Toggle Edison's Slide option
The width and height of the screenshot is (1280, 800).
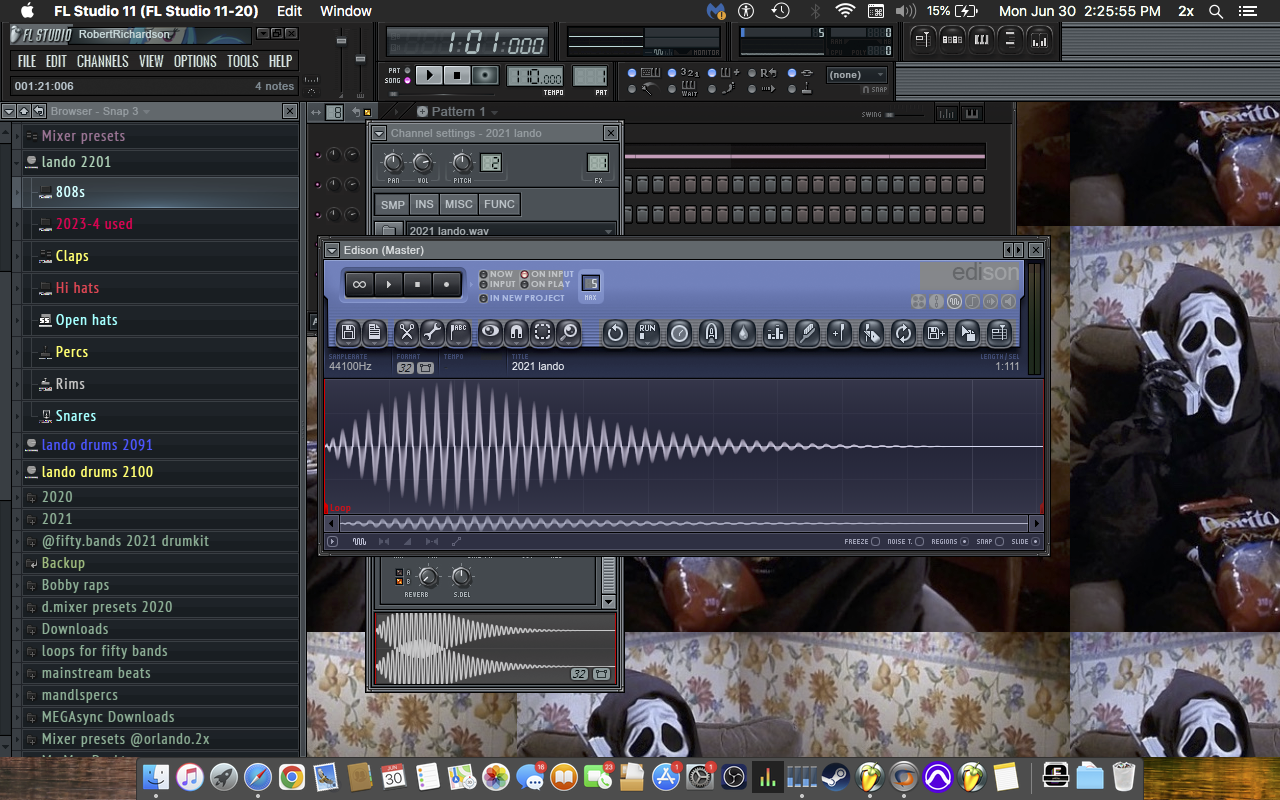click(x=1035, y=542)
